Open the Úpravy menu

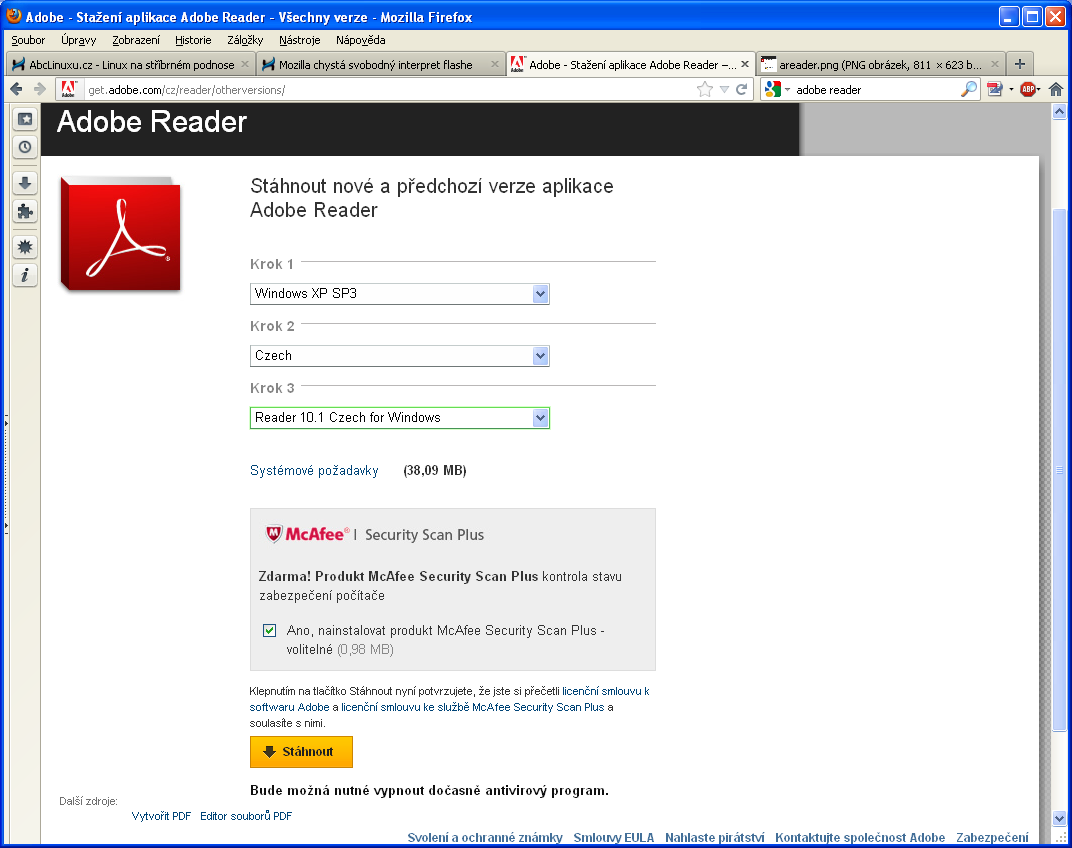(79, 40)
